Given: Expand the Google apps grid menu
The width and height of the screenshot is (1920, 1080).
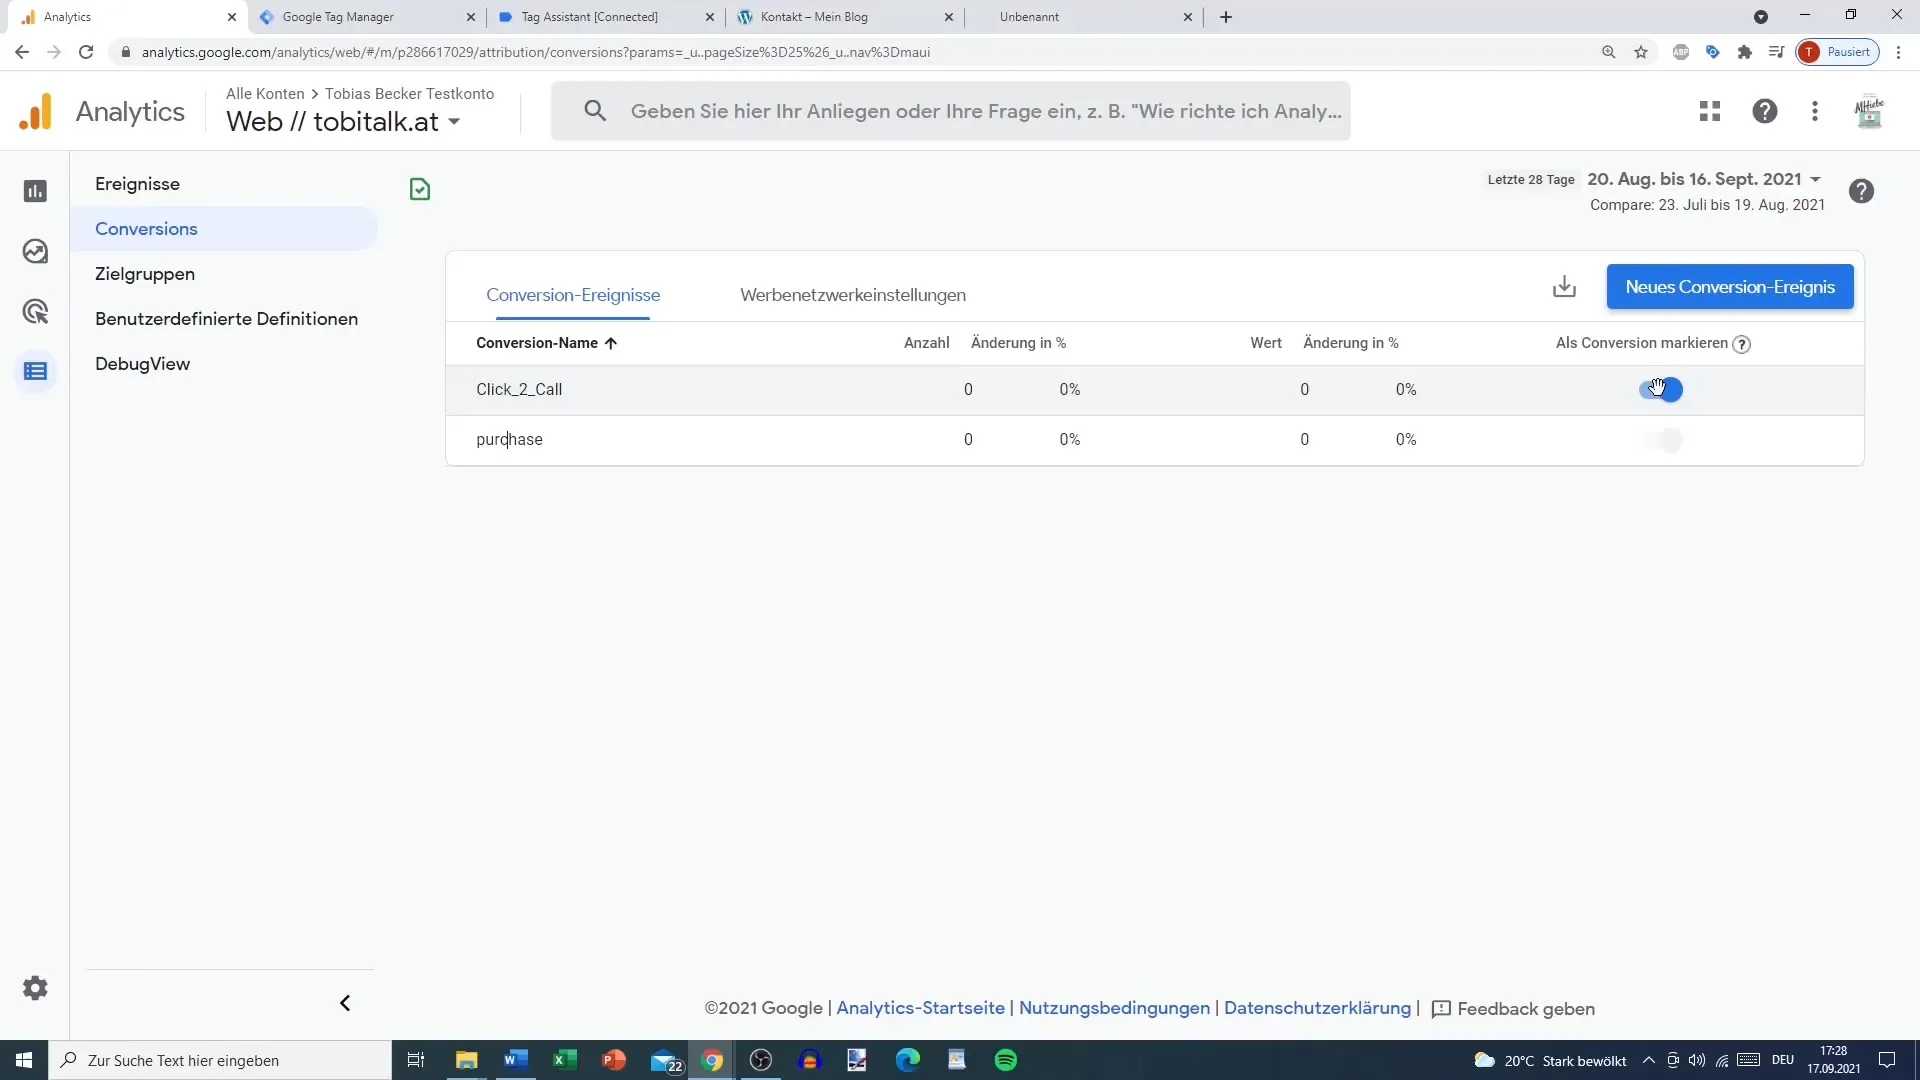Looking at the screenshot, I should coord(1709,111).
